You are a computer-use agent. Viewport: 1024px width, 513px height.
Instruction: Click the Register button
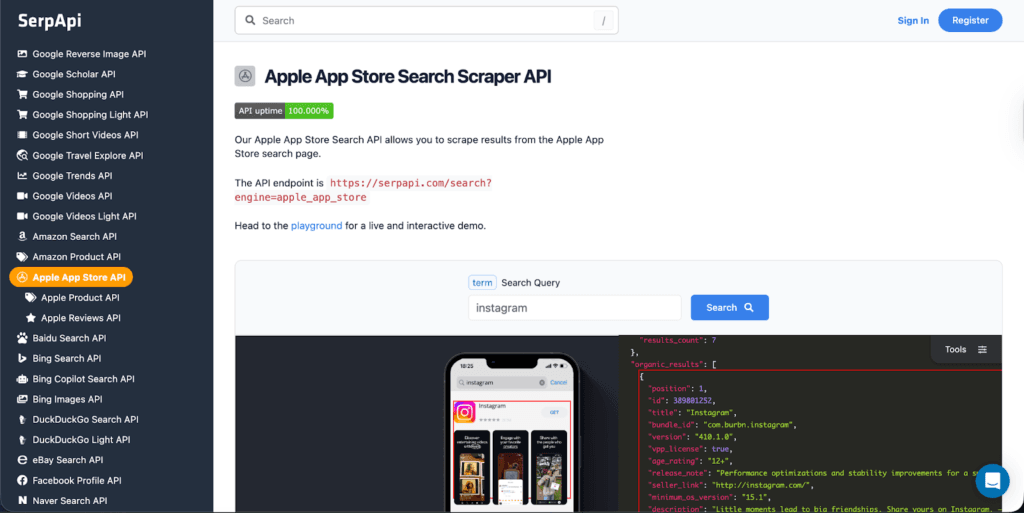(x=969, y=20)
